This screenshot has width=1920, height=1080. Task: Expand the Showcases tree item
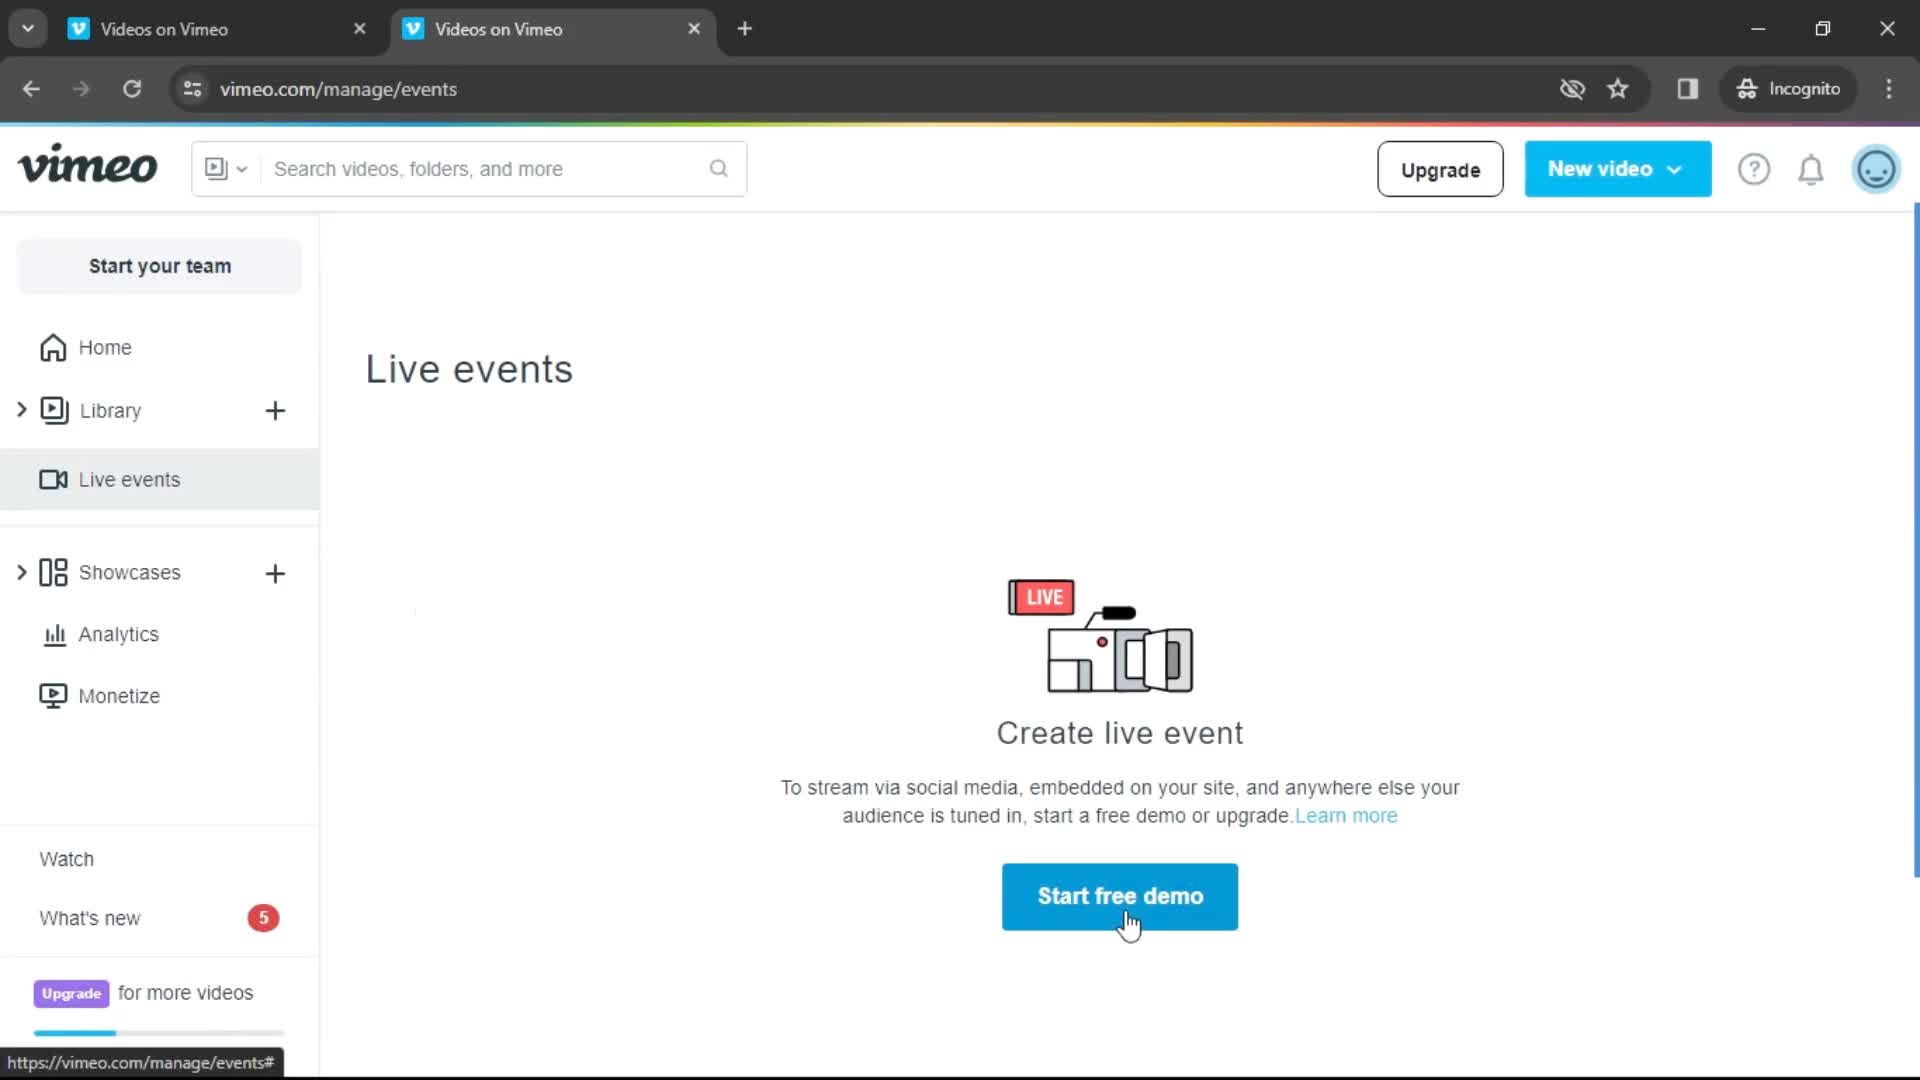click(x=21, y=571)
